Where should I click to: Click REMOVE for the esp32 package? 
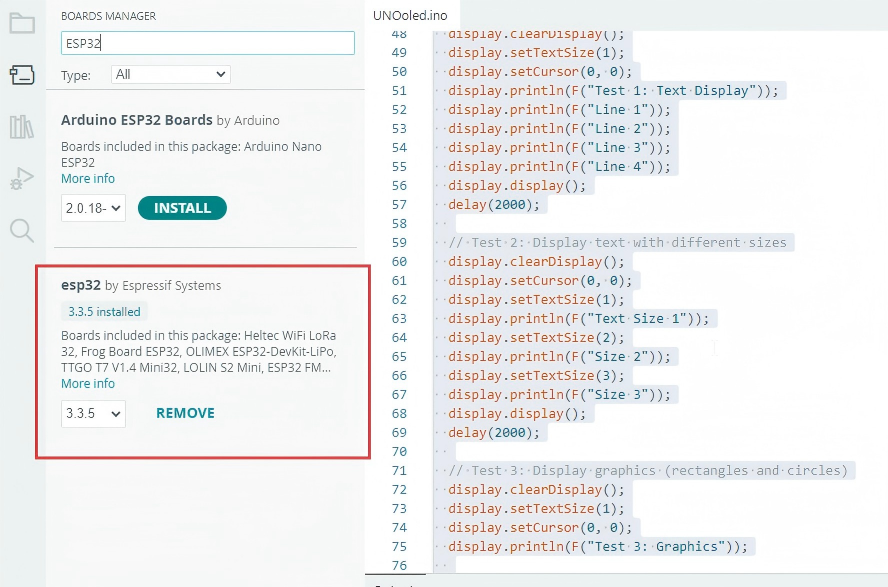(185, 413)
